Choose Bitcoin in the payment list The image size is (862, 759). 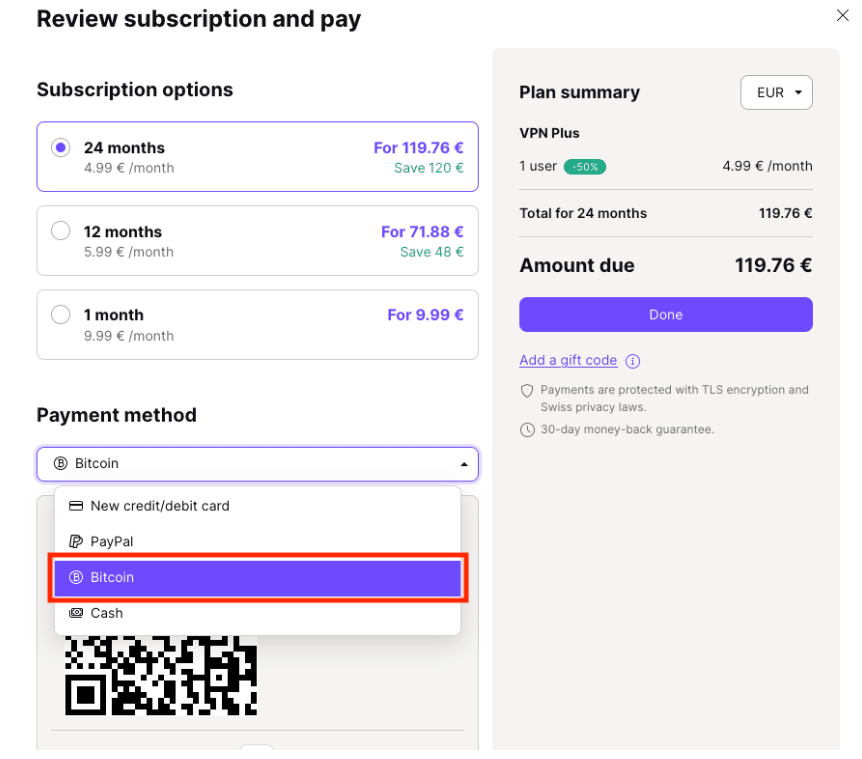click(257, 577)
